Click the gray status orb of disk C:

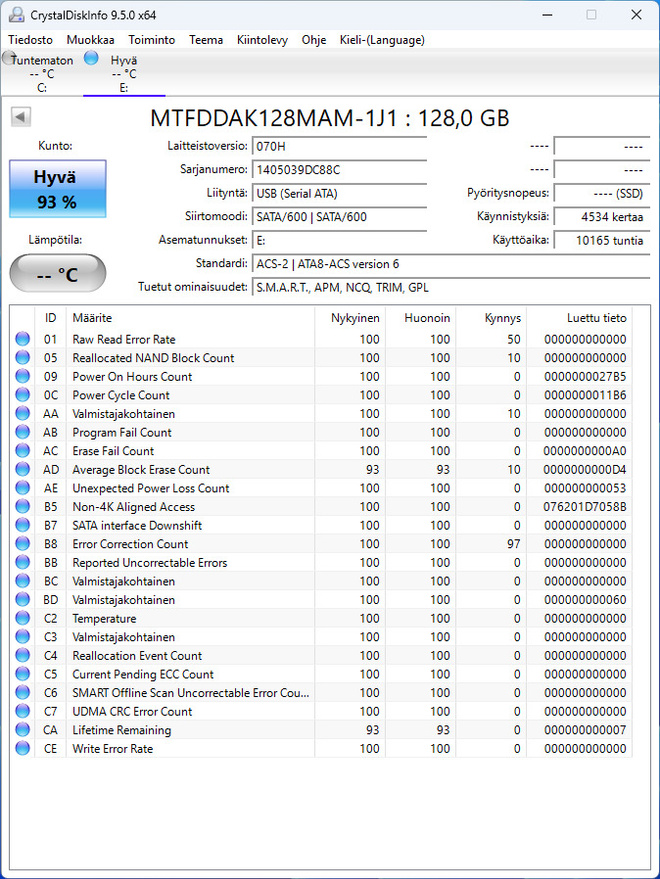tap(9, 57)
